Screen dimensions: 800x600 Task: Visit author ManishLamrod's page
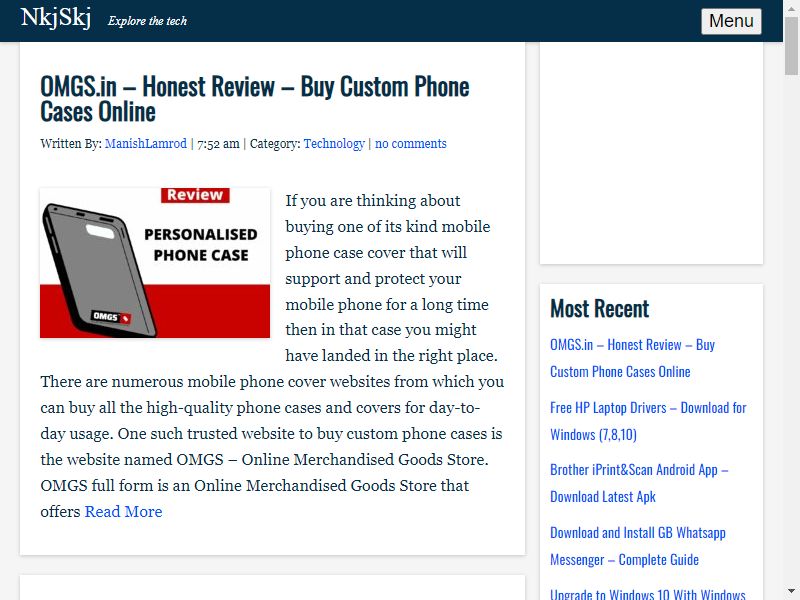146,144
